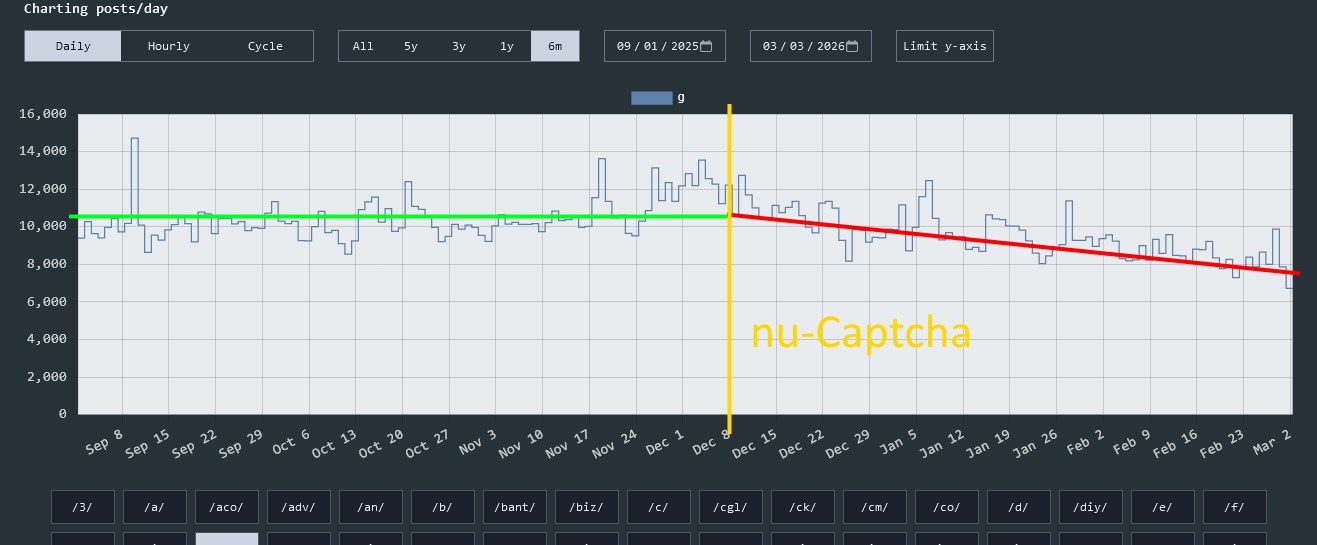Pick the /cgl/ board button
This screenshot has height=545, width=1317.
731,507
